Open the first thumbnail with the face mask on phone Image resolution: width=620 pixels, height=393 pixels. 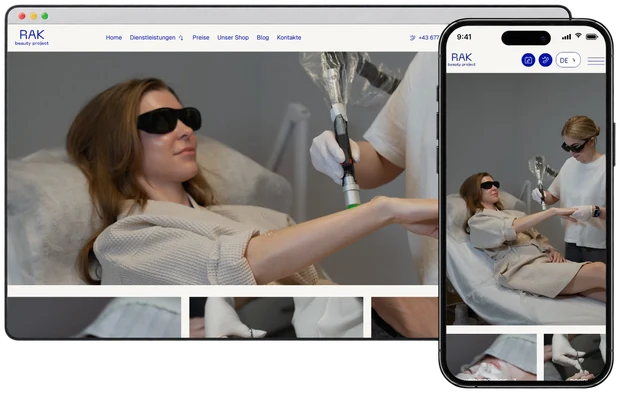491,357
